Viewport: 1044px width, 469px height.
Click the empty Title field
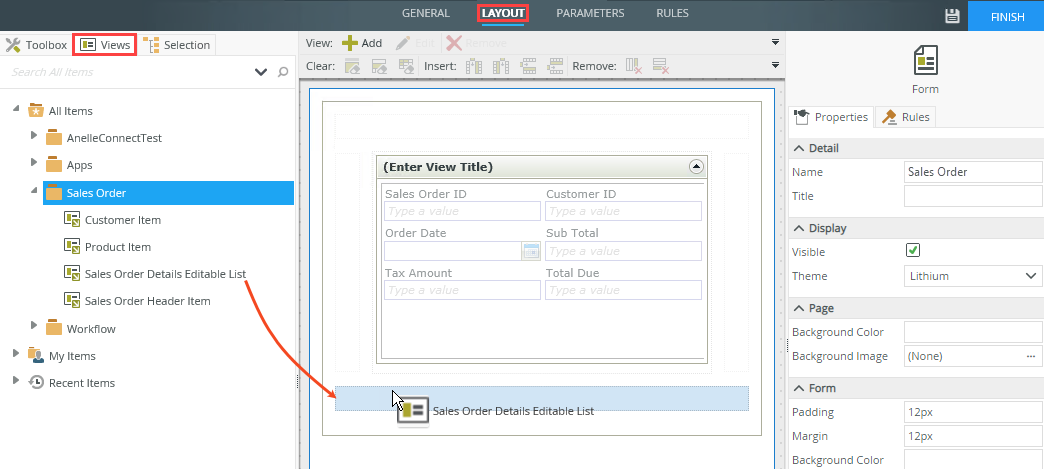pyautogui.click(x=973, y=196)
